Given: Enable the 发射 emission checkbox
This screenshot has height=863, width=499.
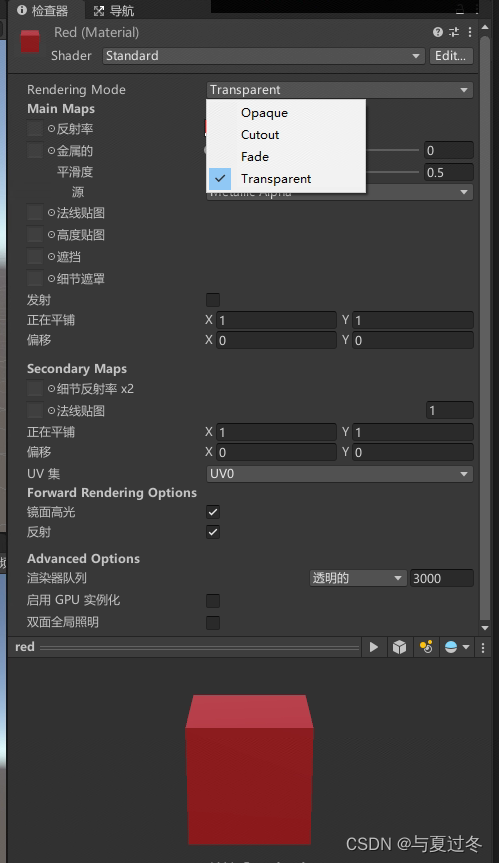Looking at the screenshot, I should point(213,300).
